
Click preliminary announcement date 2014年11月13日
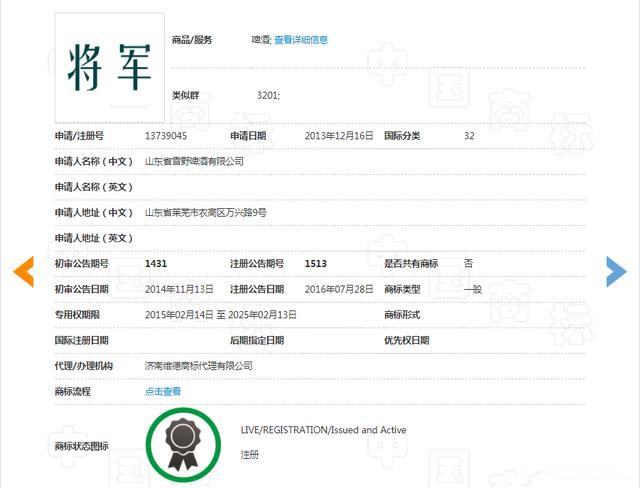tap(180, 289)
